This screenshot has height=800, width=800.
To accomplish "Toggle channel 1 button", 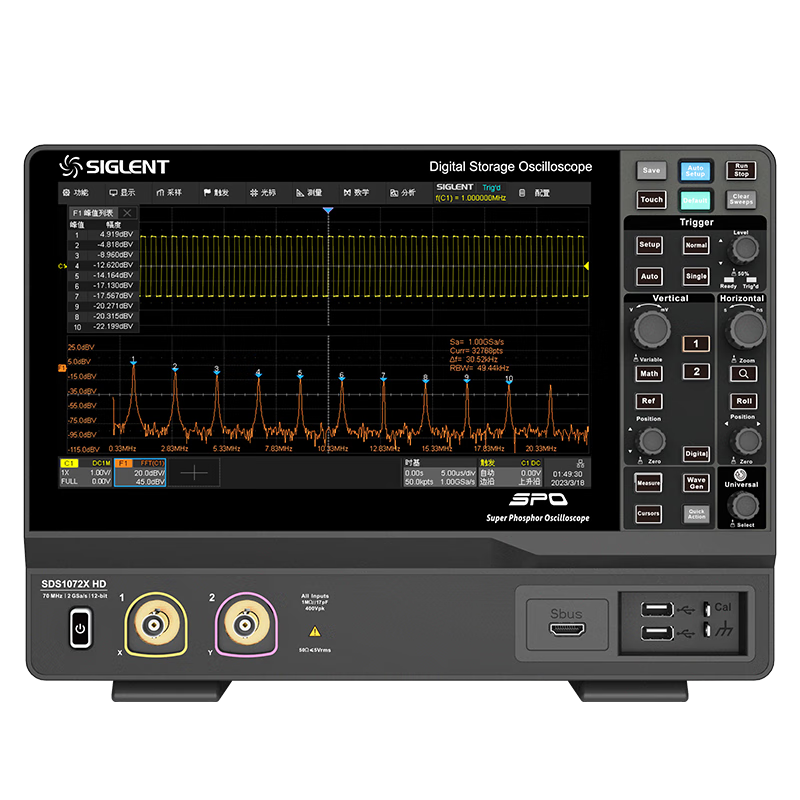I will tap(696, 344).
